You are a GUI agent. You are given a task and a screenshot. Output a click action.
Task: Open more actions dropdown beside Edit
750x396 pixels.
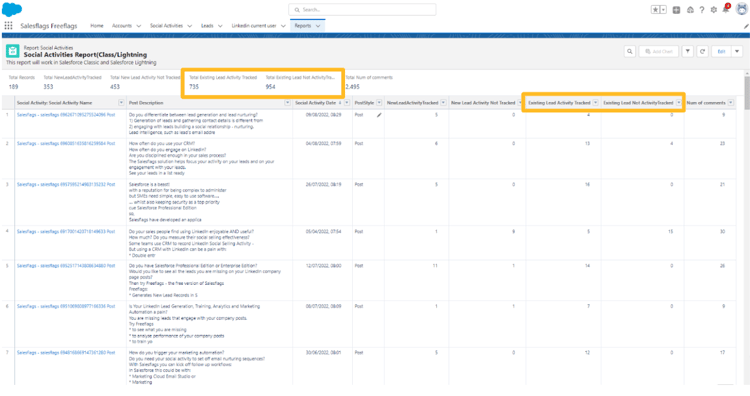point(737,51)
